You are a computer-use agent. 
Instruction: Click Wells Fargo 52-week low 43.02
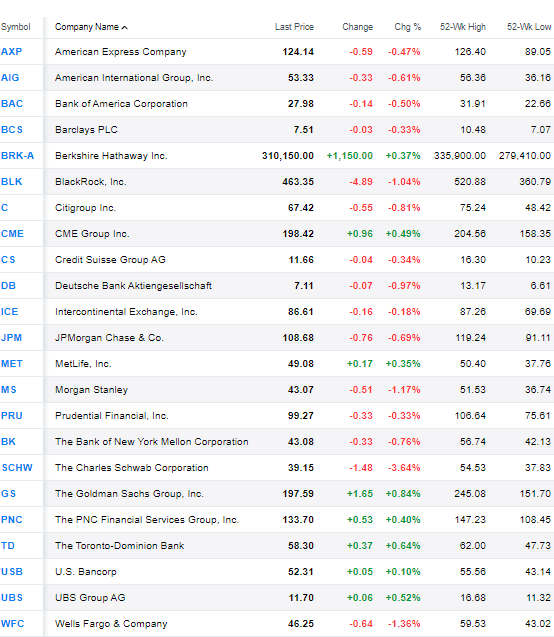(x=538, y=624)
